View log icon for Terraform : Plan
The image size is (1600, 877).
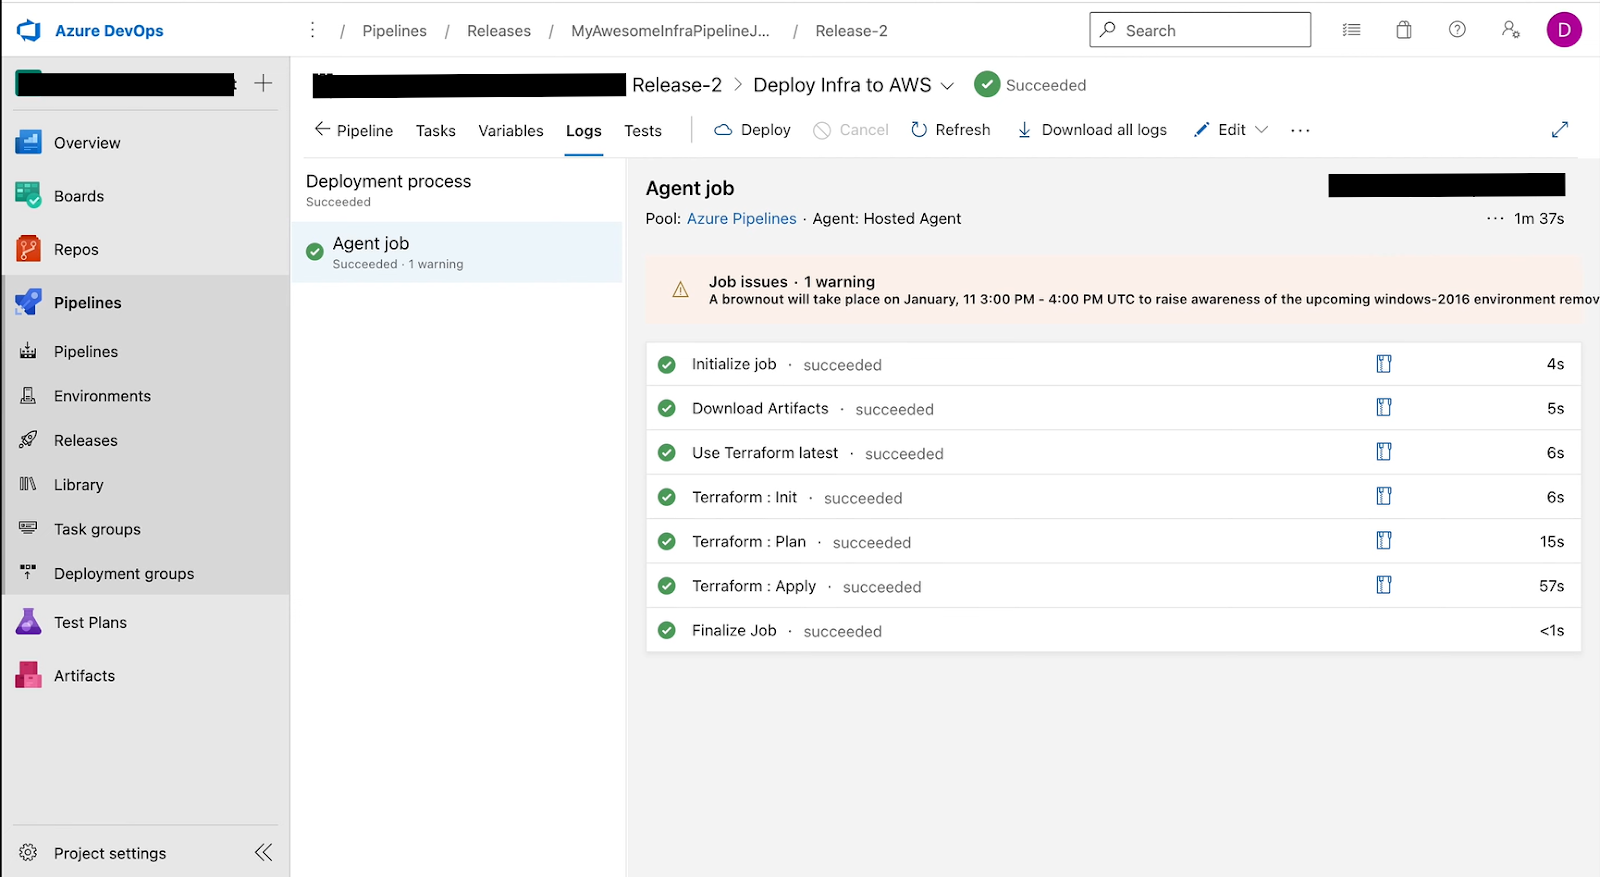(1384, 541)
